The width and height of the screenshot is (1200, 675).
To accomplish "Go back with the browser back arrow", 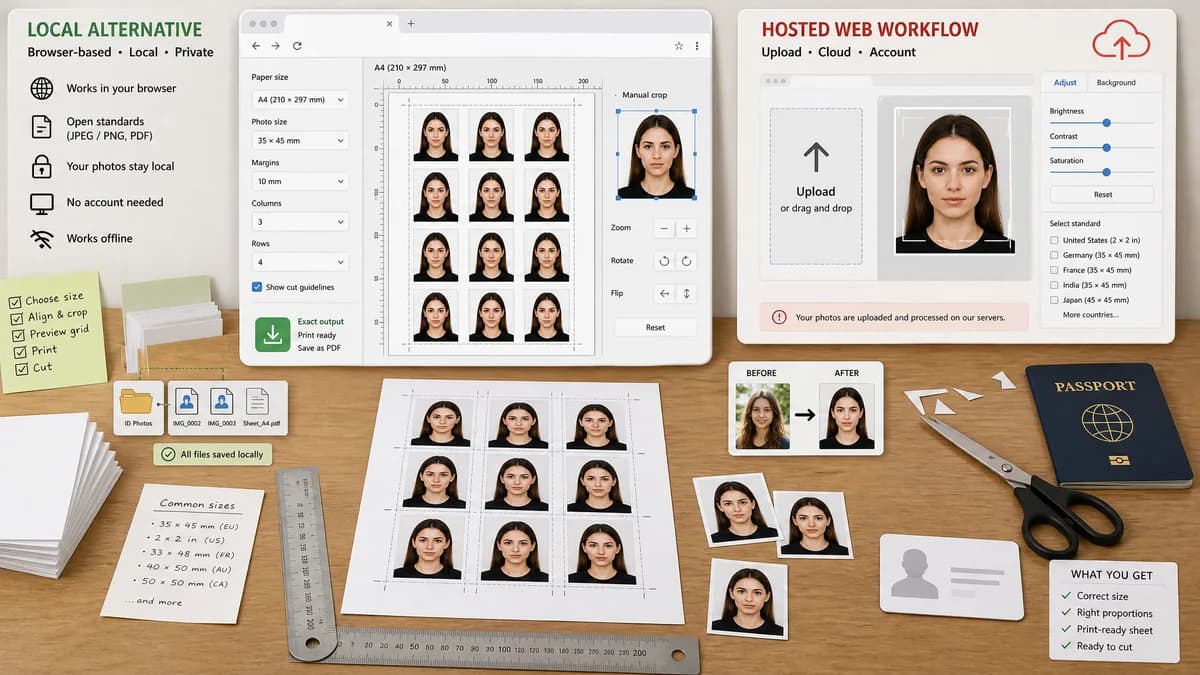I will (x=256, y=46).
